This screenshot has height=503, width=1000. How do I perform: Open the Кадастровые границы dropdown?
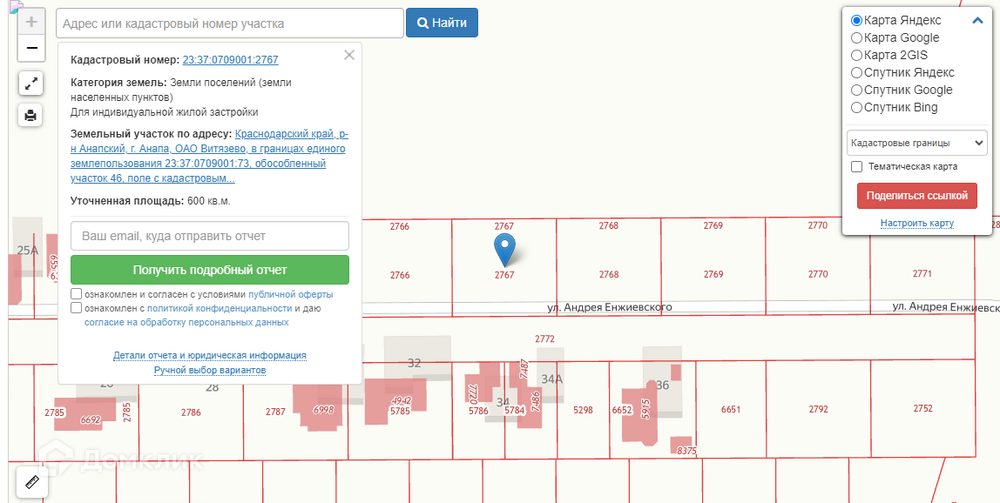(x=917, y=143)
